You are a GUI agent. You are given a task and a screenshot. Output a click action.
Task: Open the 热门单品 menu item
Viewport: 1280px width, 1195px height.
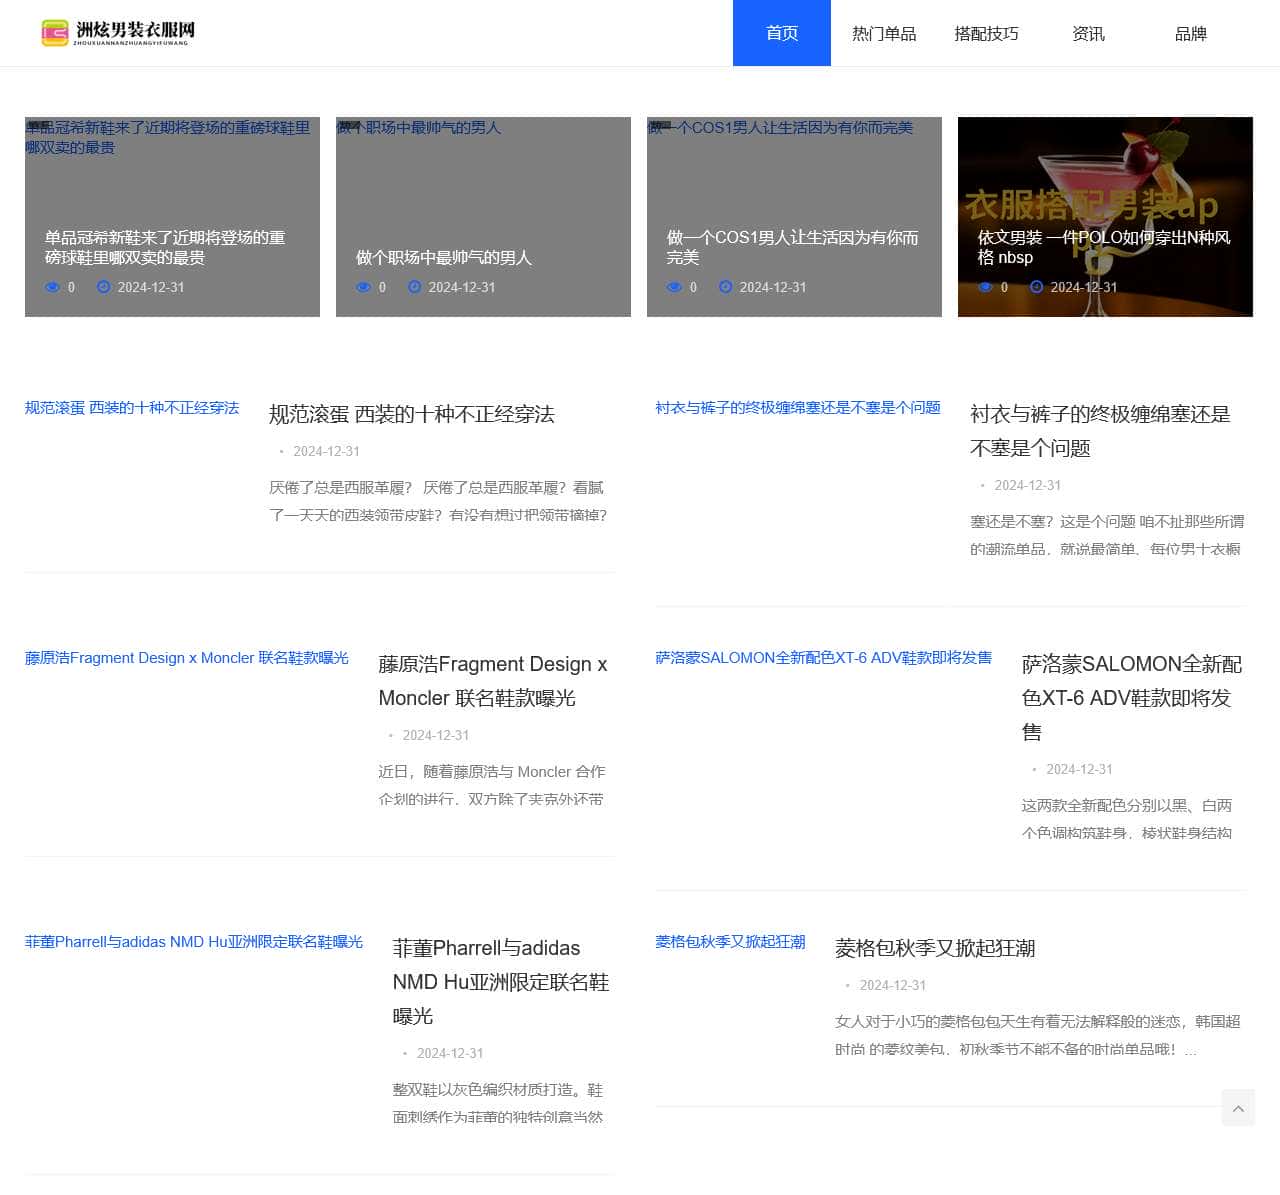point(884,33)
